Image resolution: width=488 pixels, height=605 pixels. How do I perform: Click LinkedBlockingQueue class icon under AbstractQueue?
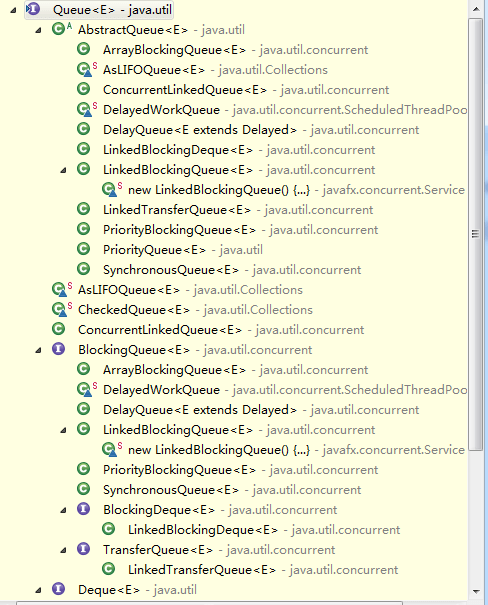(83, 169)
